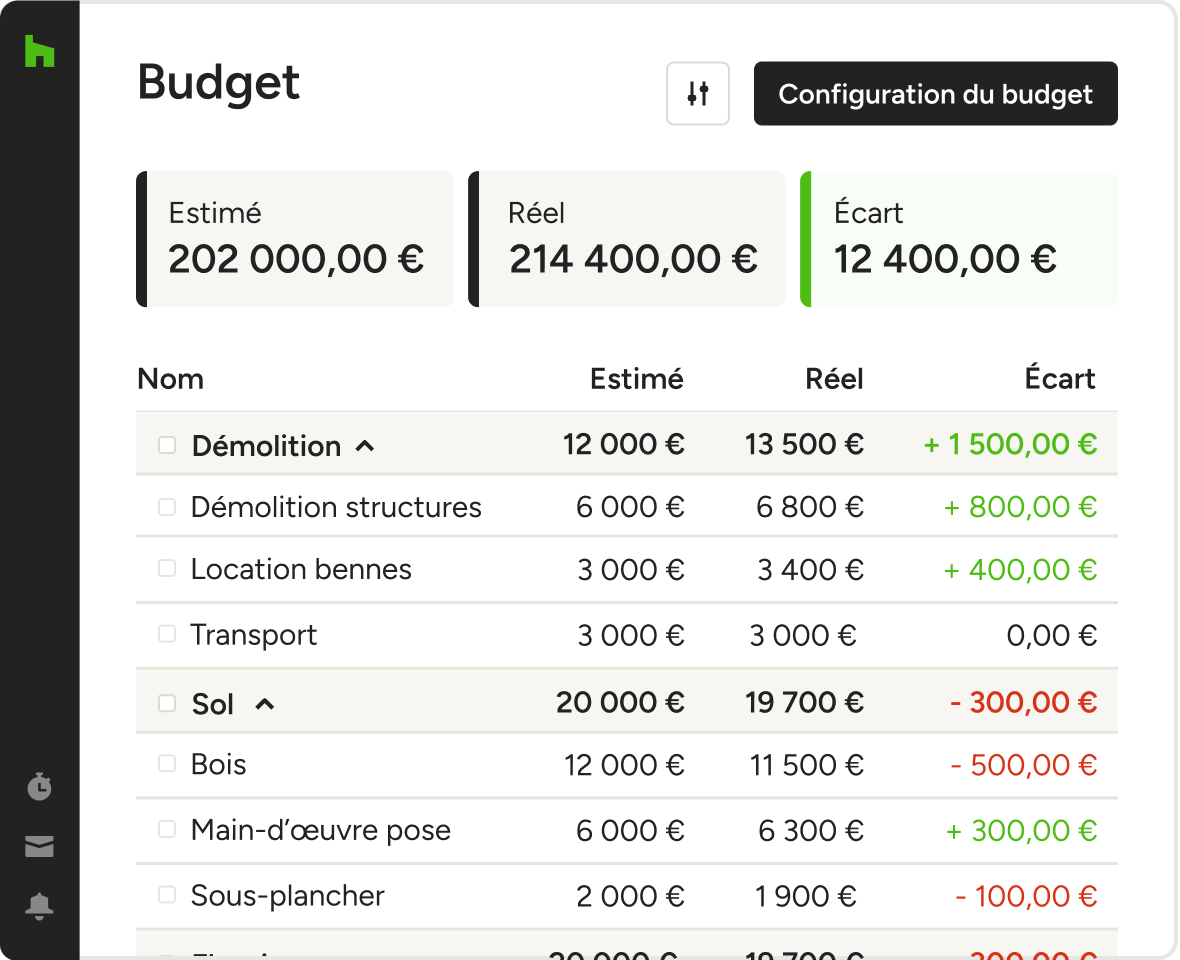
Task: Click the Houzz logo in sidebar
Action: tap(39, 51)
